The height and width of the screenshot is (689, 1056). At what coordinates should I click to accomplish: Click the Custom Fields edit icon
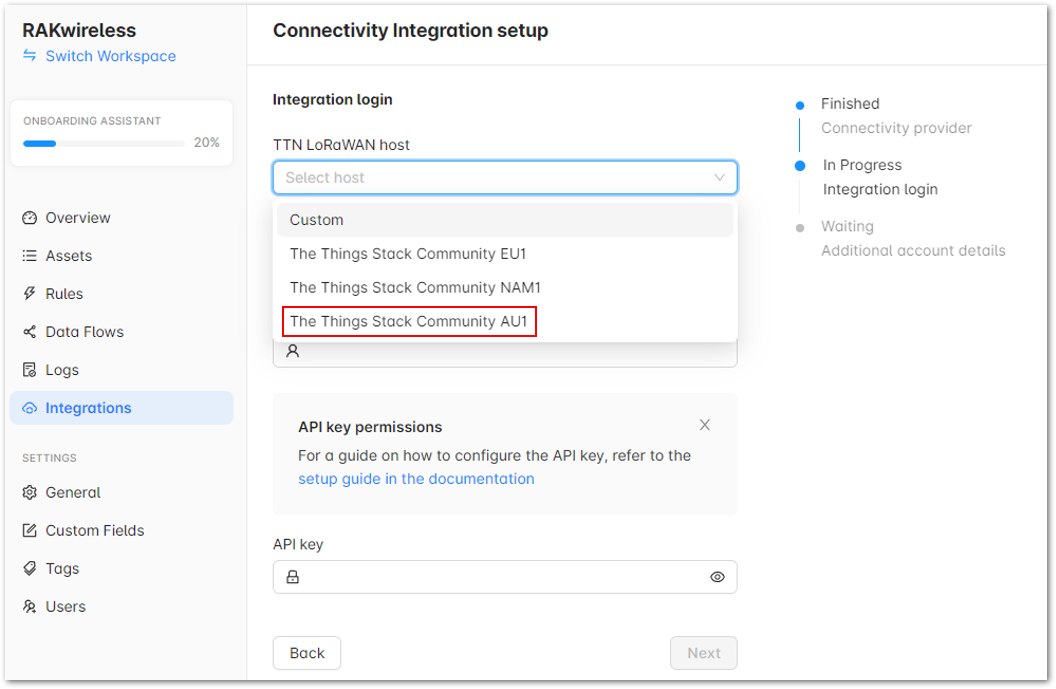(30, 531)
